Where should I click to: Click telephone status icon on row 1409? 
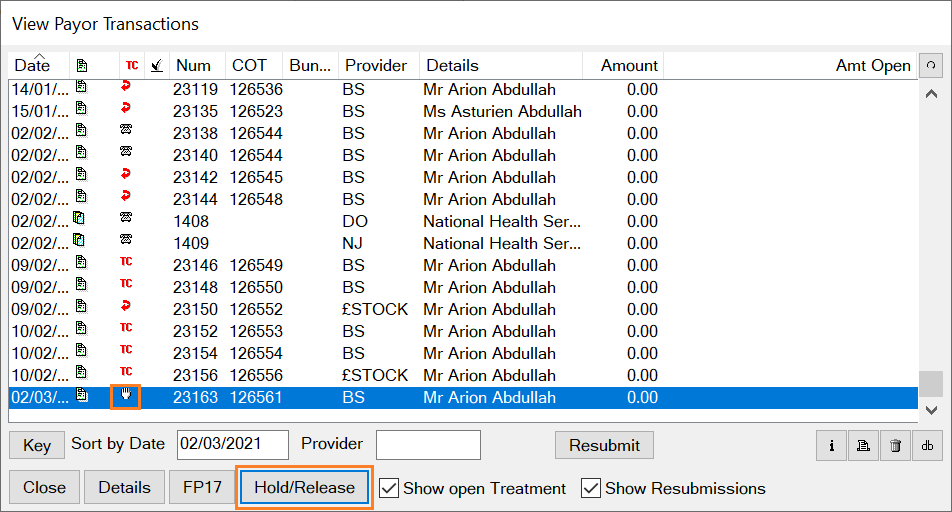pyautogui.click(x=126, y=239)
